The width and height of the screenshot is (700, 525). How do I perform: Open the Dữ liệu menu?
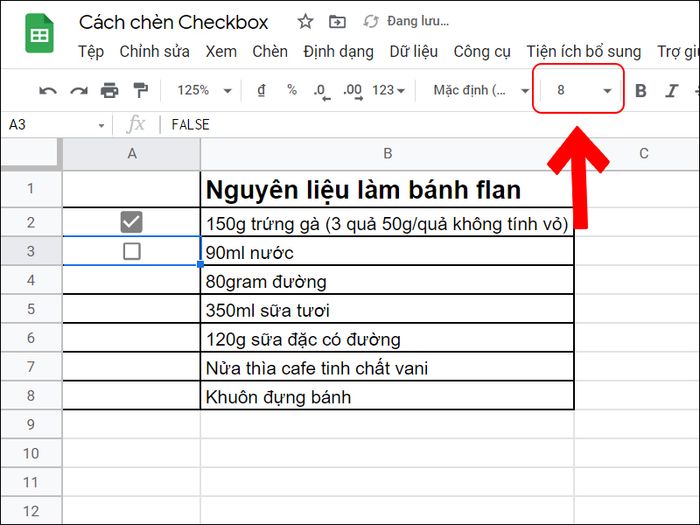click(x=413, y=52)
